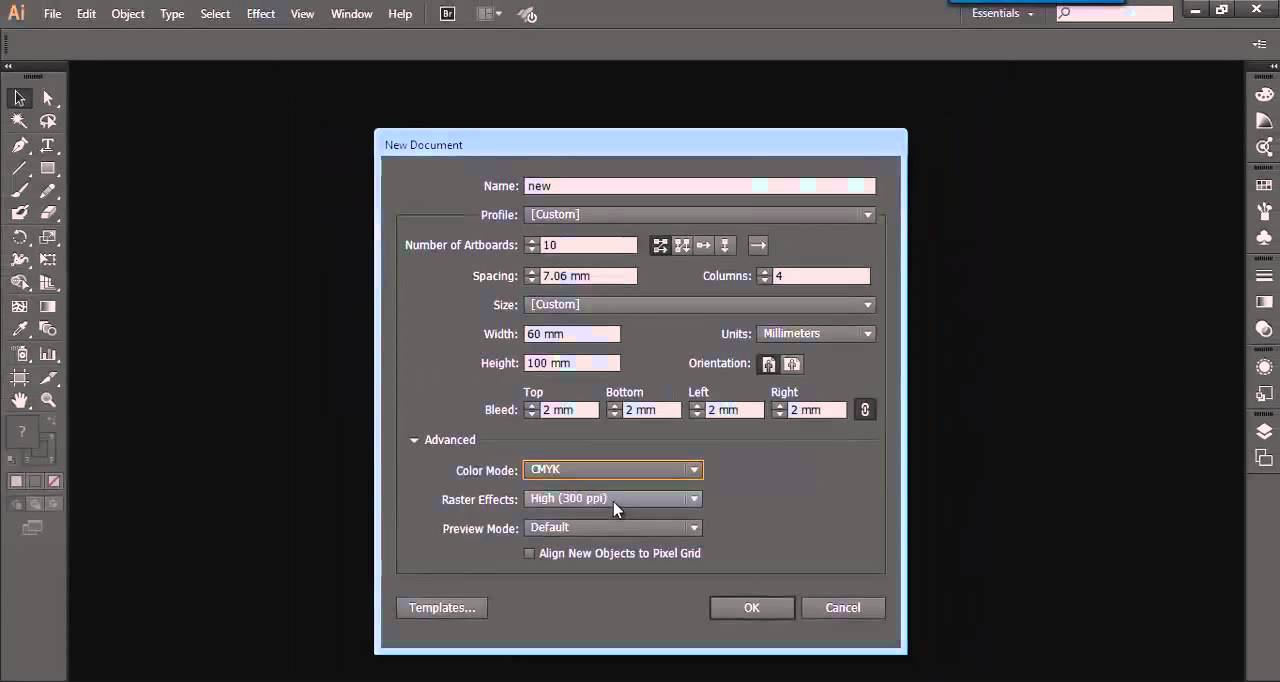Open the Edit menu

[86, 14]
